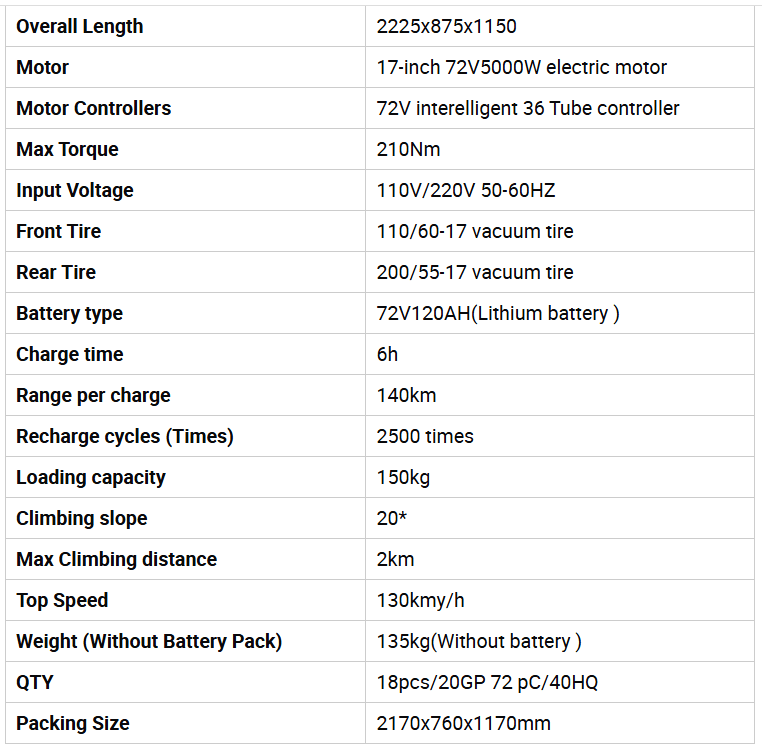Click the 130kmy/h top speed value
Viewport: 762px width, 748px height.
pos(420,601)
